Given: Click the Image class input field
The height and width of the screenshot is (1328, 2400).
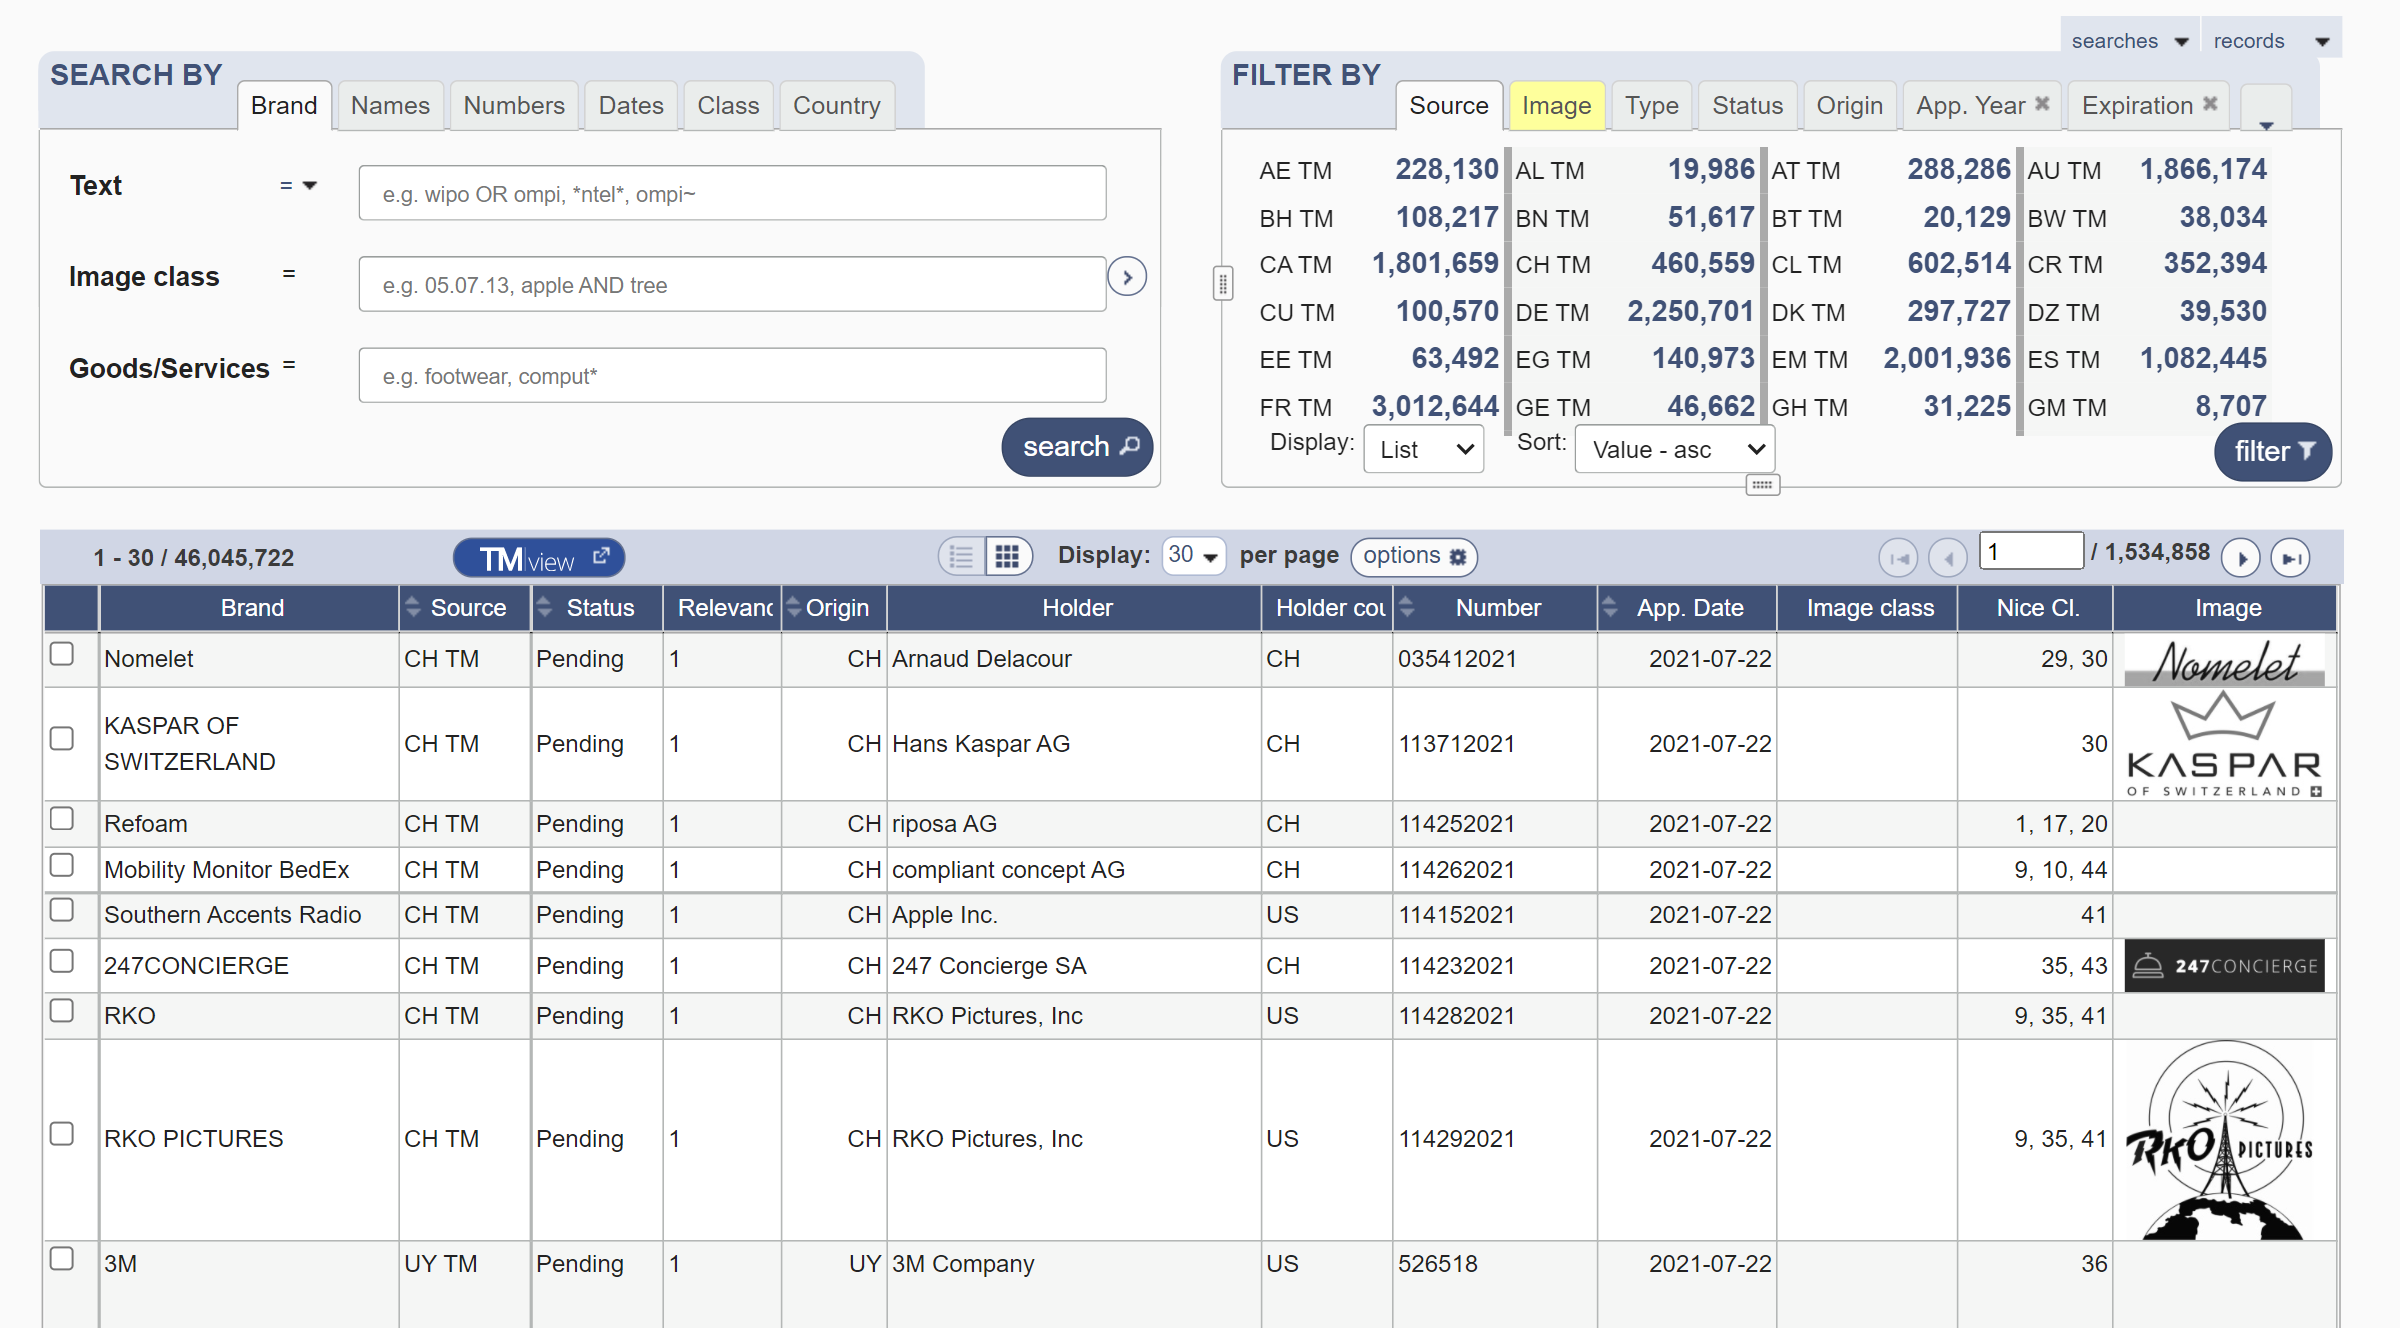Looking at the screenshot, I should pos(732,284).
